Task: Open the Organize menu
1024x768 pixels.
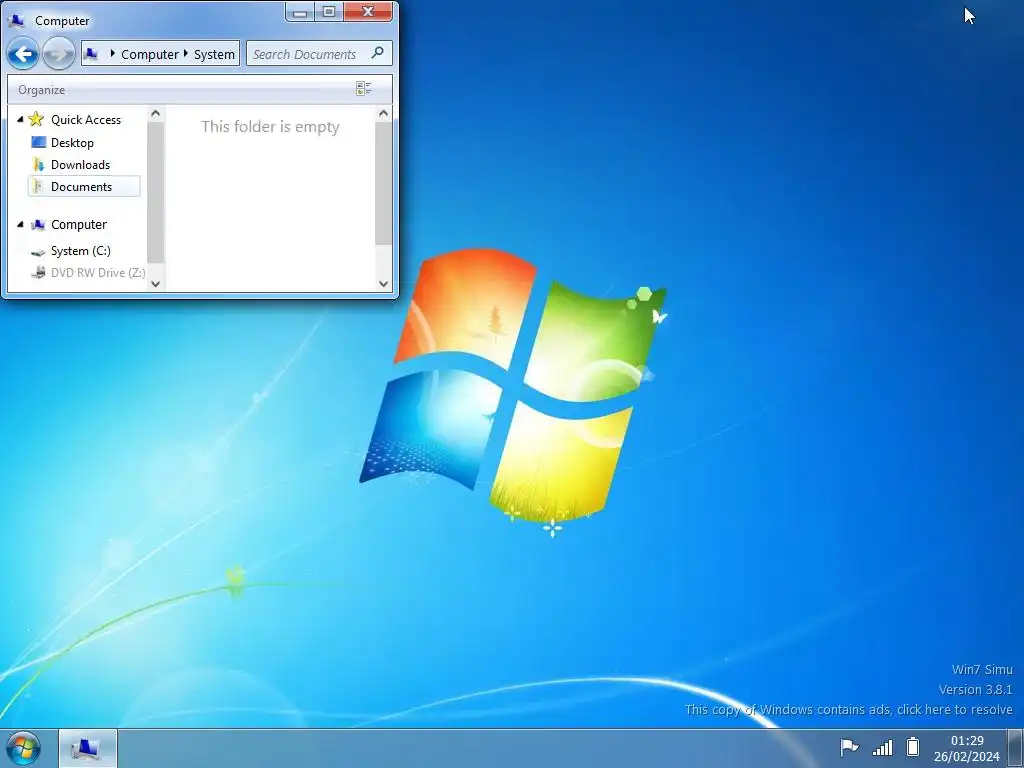Action: coord(41,89)
